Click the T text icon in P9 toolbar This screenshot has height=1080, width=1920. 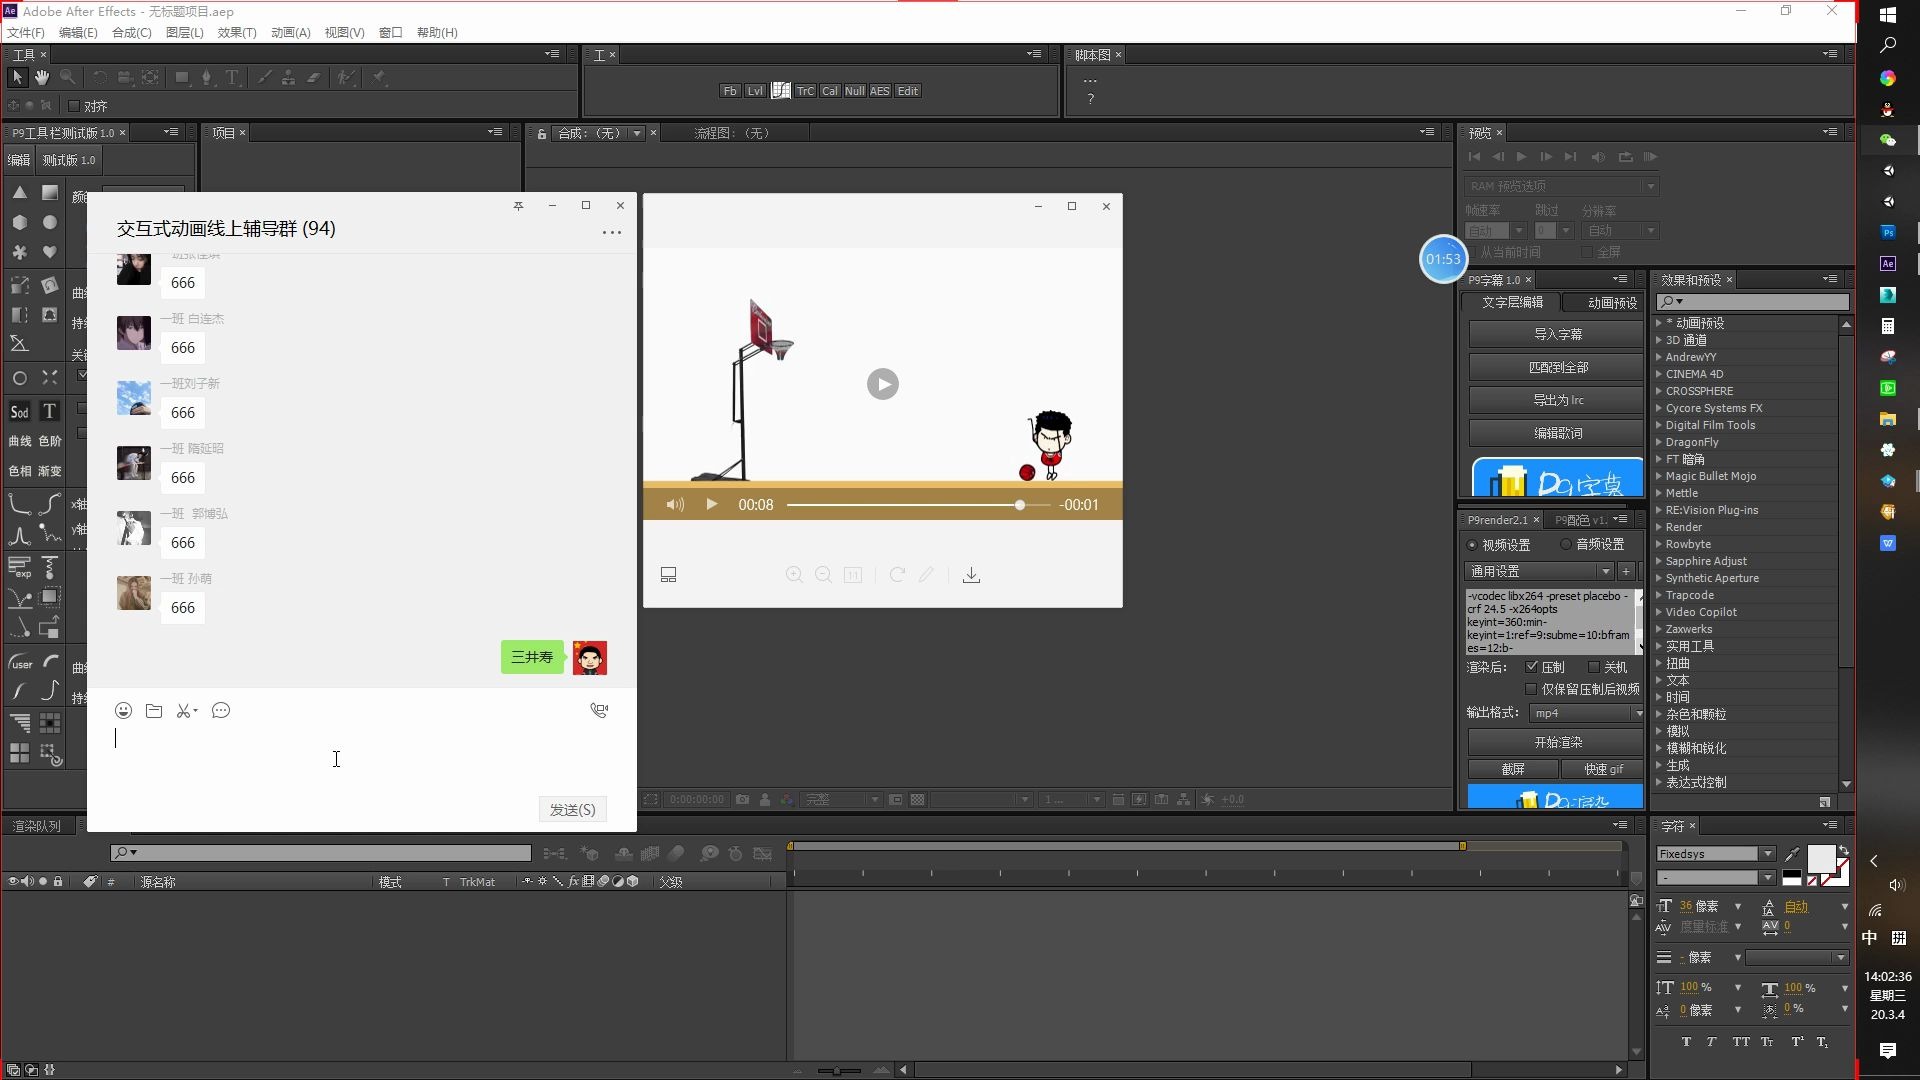tap(49, 412)
